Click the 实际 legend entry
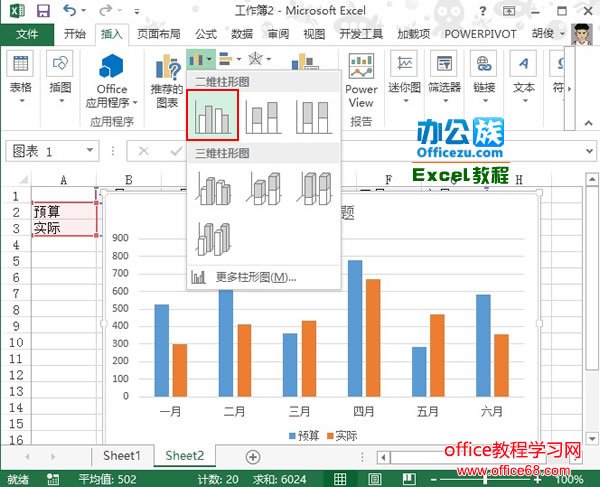The height and width of the screenshot is (487, 600). point(342,436)
